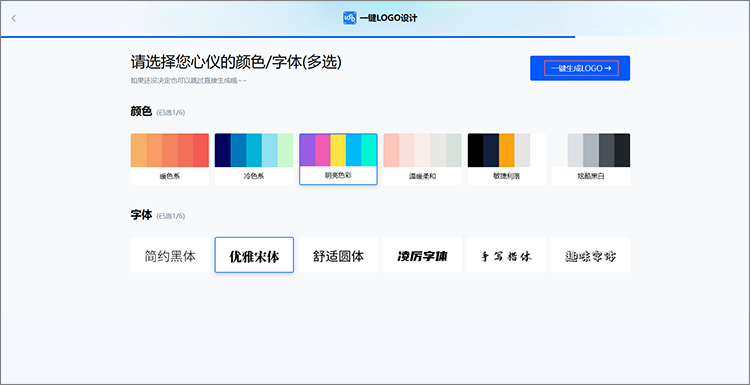Click the 一键LOGO设计 app logo icon
Screen dimensions: 750x385
(x=350, y=18)
